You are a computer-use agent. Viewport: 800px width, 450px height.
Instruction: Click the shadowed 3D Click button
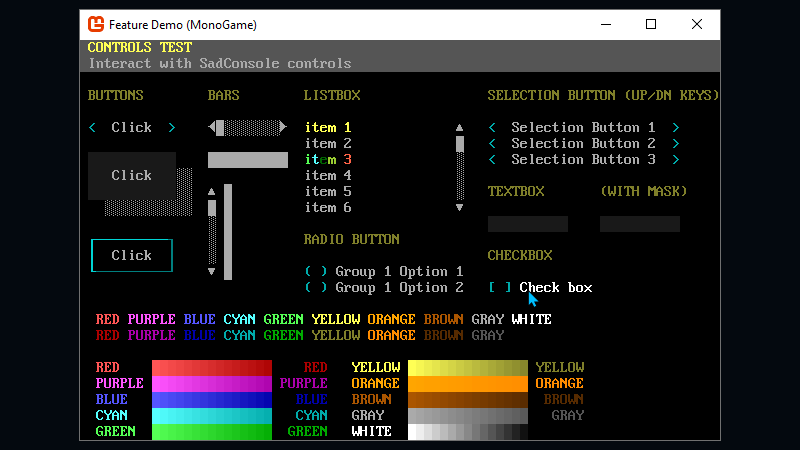[x=132, y=176]
